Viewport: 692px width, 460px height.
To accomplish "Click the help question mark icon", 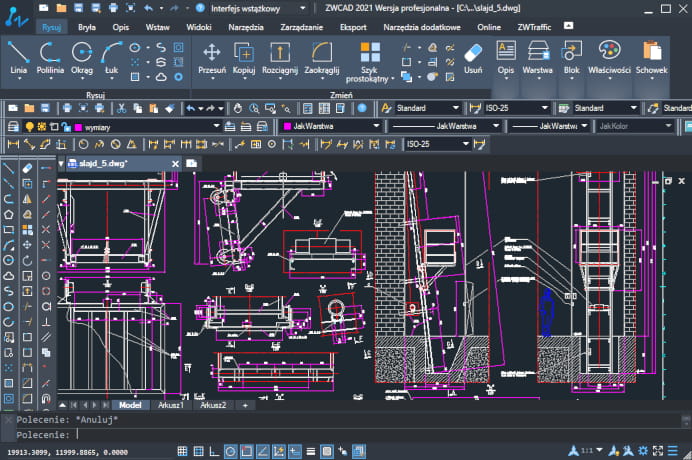I will (200, 8).
